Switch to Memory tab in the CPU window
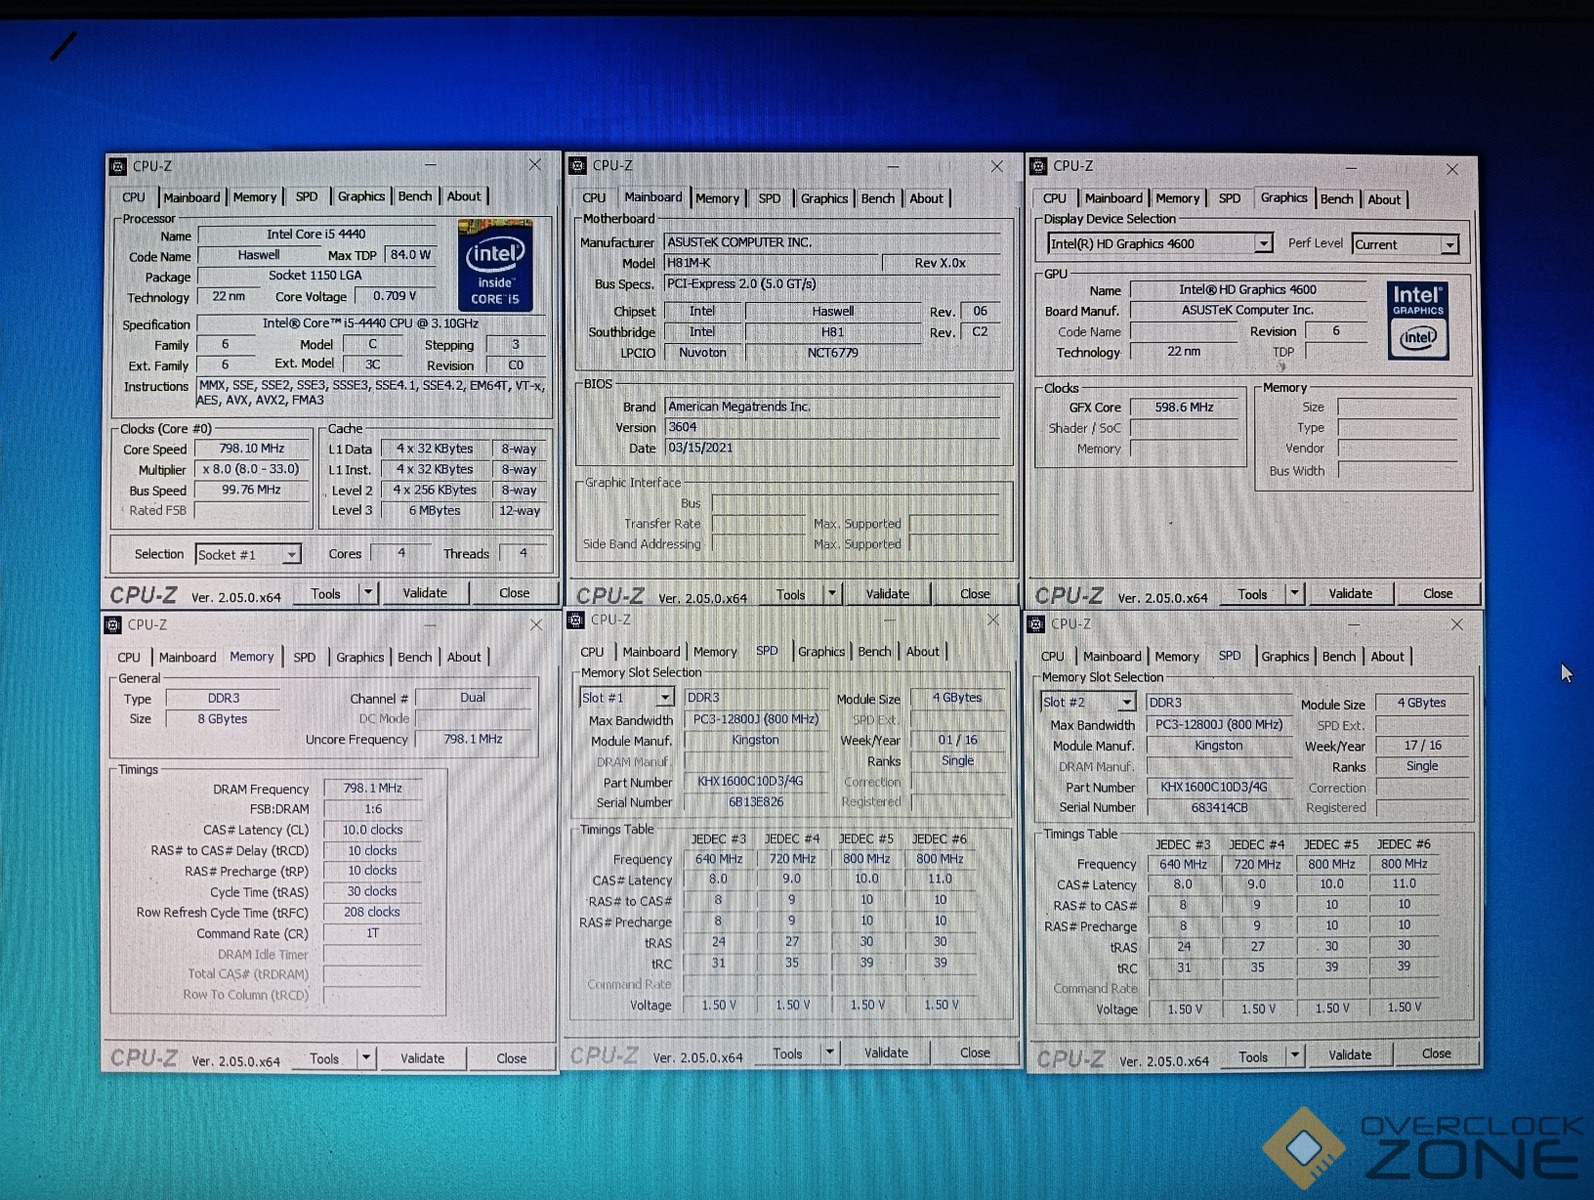This screenshot has width=1594, height=1200. tap(255, 197)
